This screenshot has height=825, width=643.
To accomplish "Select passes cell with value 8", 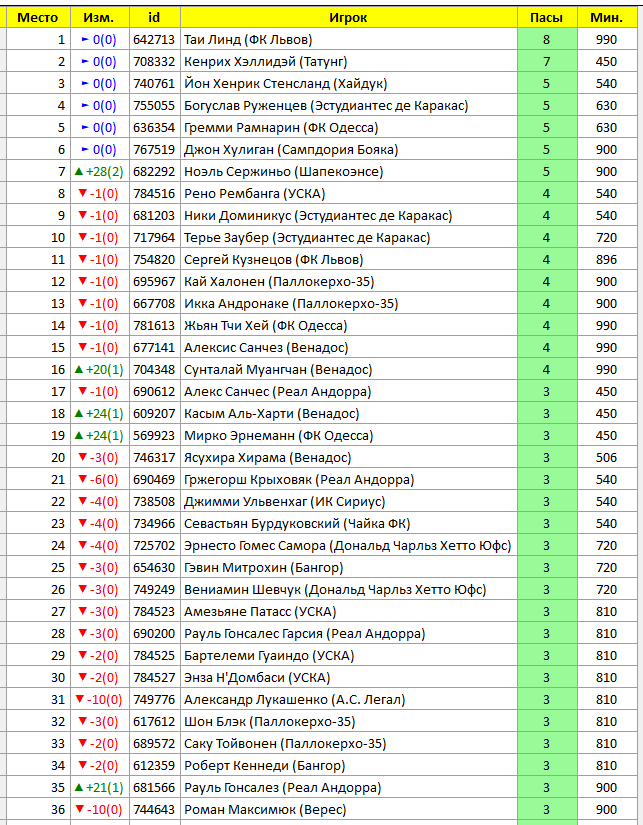I will (547, 39).
